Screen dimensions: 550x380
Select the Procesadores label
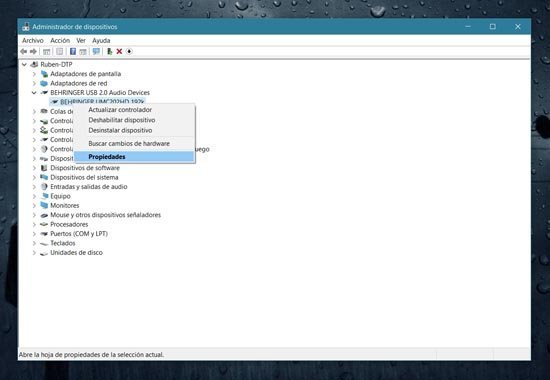point(69,224)
